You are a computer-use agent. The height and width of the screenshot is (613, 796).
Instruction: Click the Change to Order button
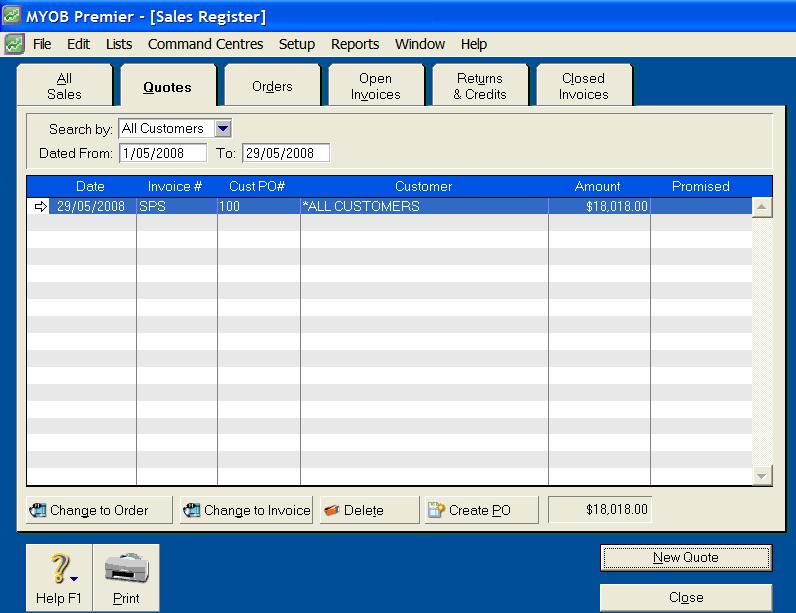coord(99,510)
